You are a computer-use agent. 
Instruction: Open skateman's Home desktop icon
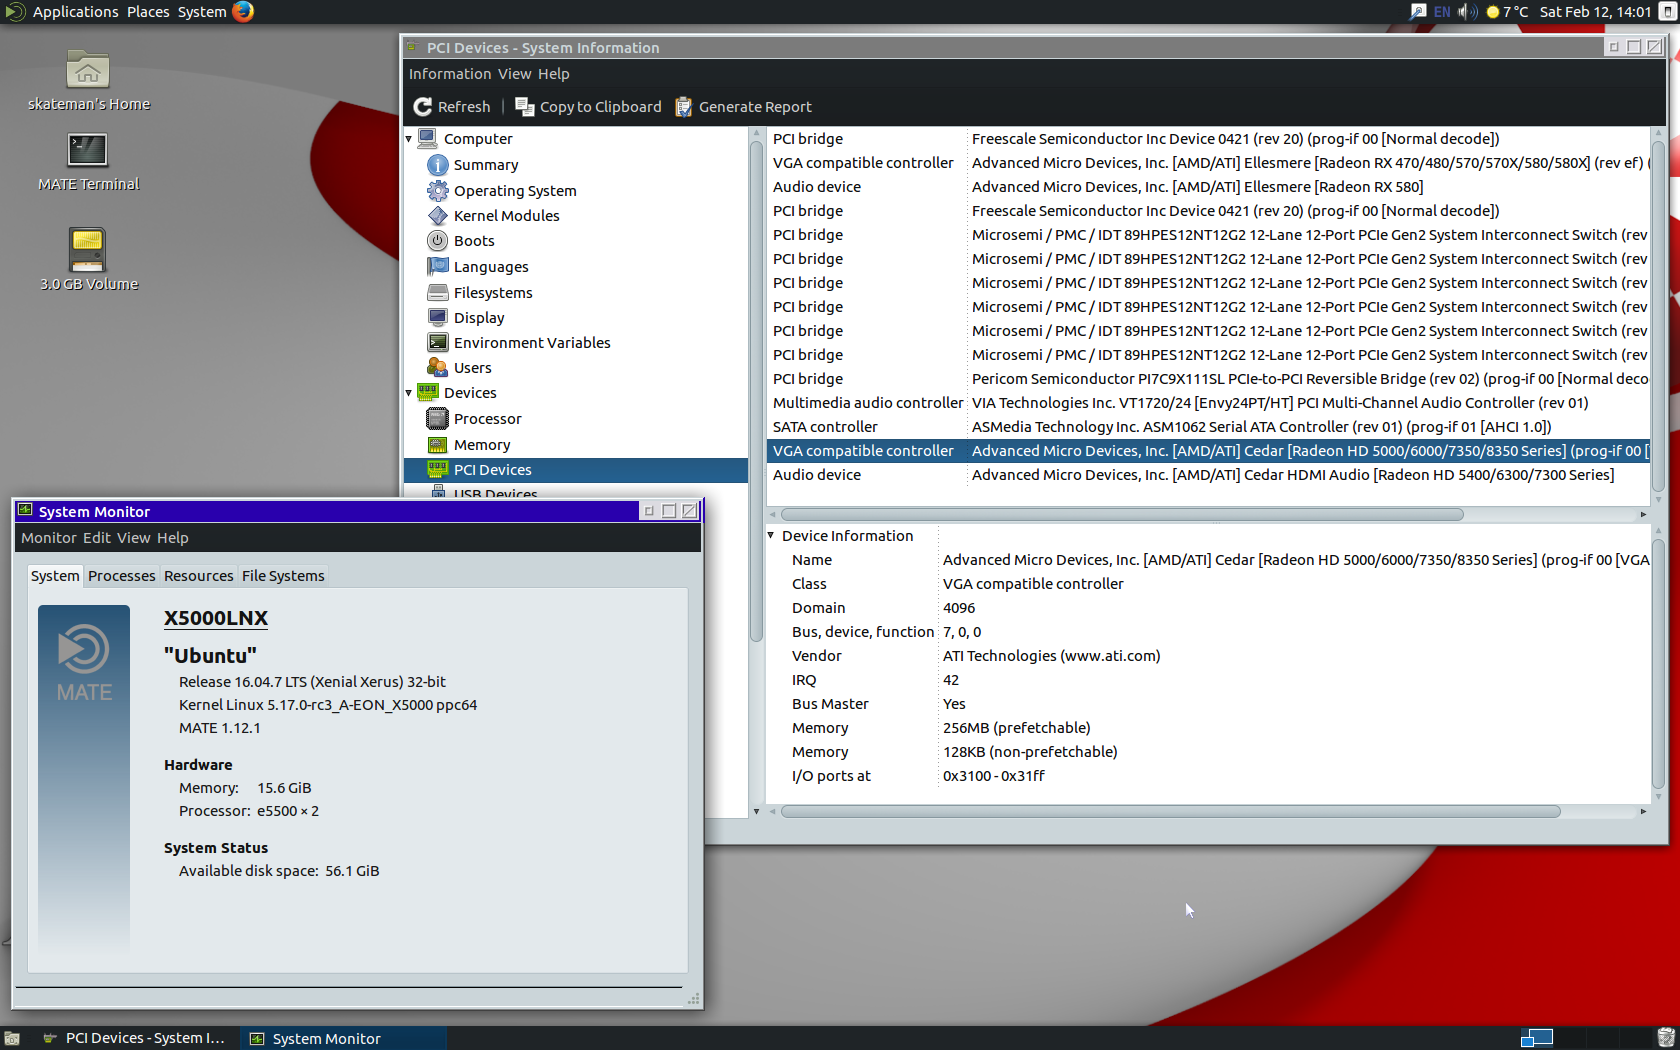[88, 70]
